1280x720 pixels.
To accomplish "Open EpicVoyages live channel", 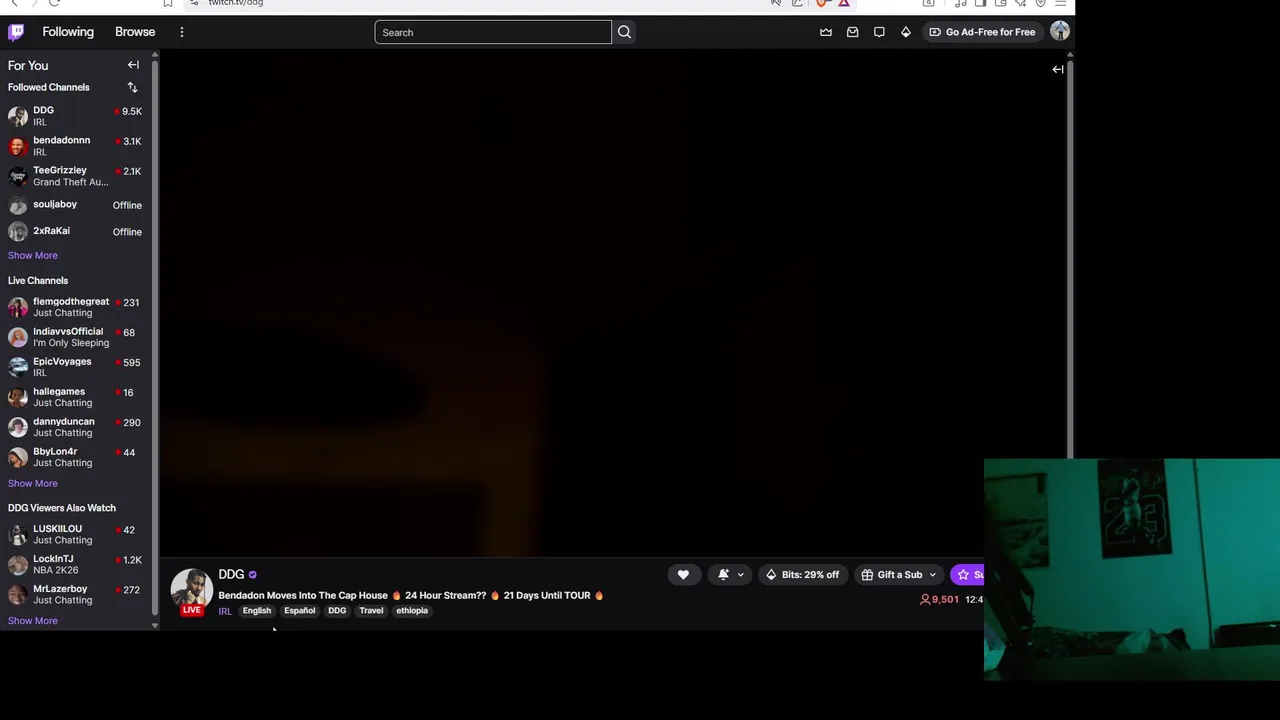I will (76, 367).
